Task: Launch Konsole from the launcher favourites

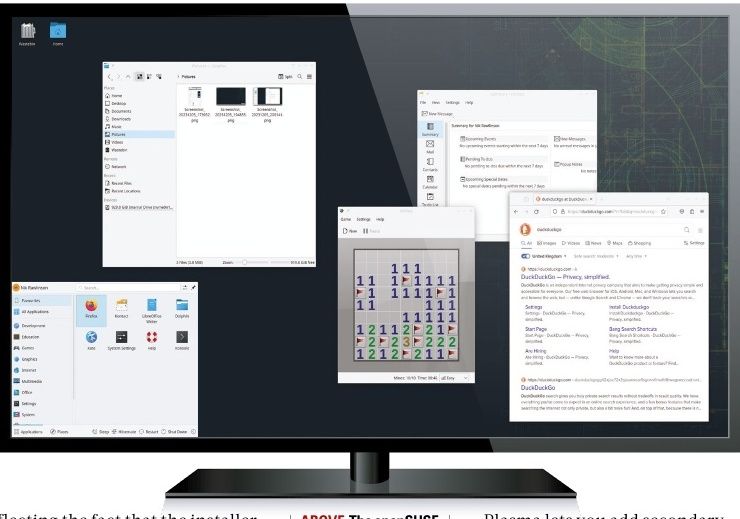Action: coord(182,340)
